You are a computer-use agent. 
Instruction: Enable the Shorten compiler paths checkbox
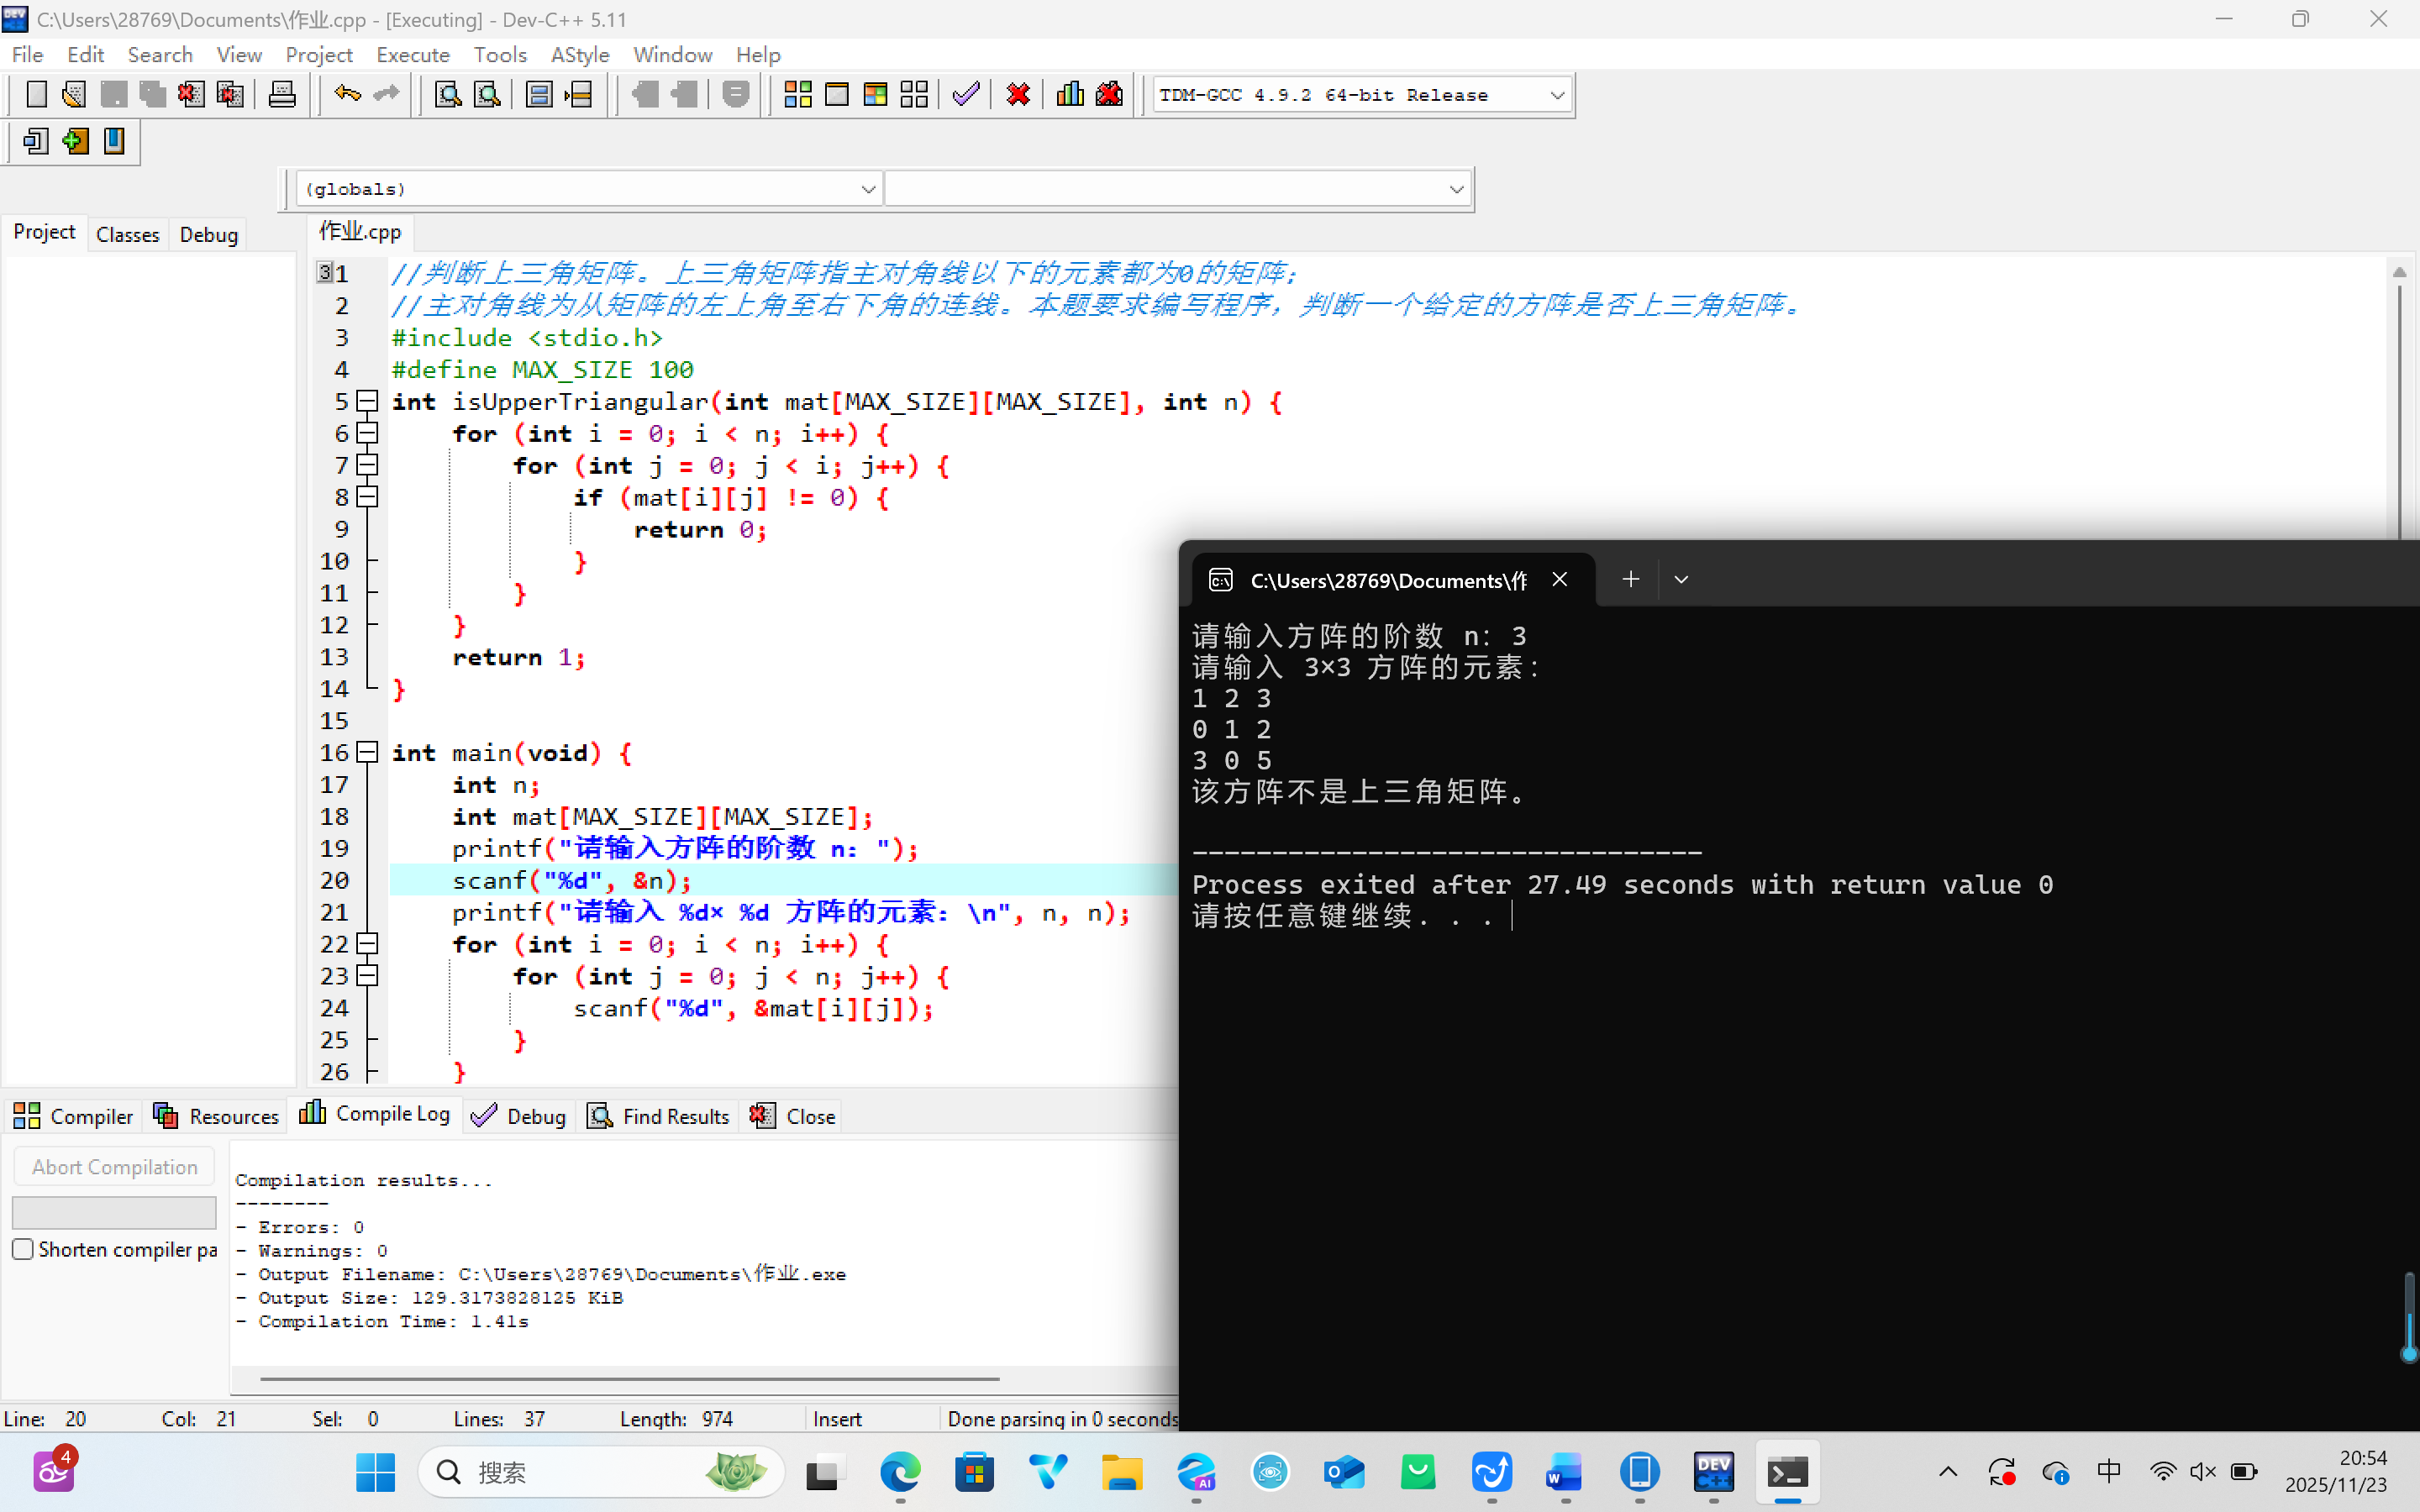click(x=23, y=1249)
